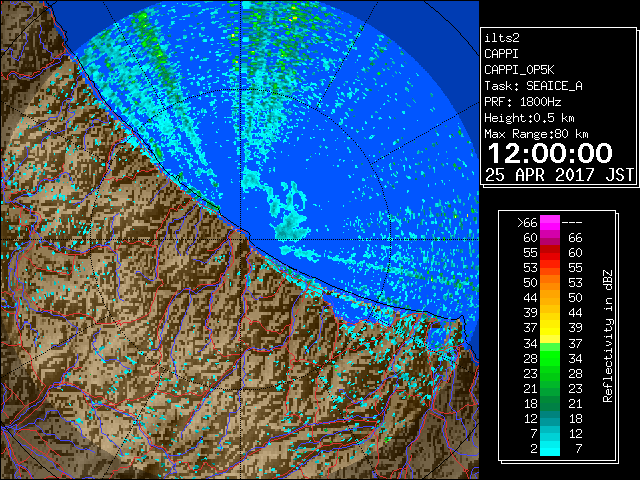The height and width of the screenshot is (480, 640).
Task: Click the bright green 28–34 dBZ color band
Action: click(x=550, y=358)
